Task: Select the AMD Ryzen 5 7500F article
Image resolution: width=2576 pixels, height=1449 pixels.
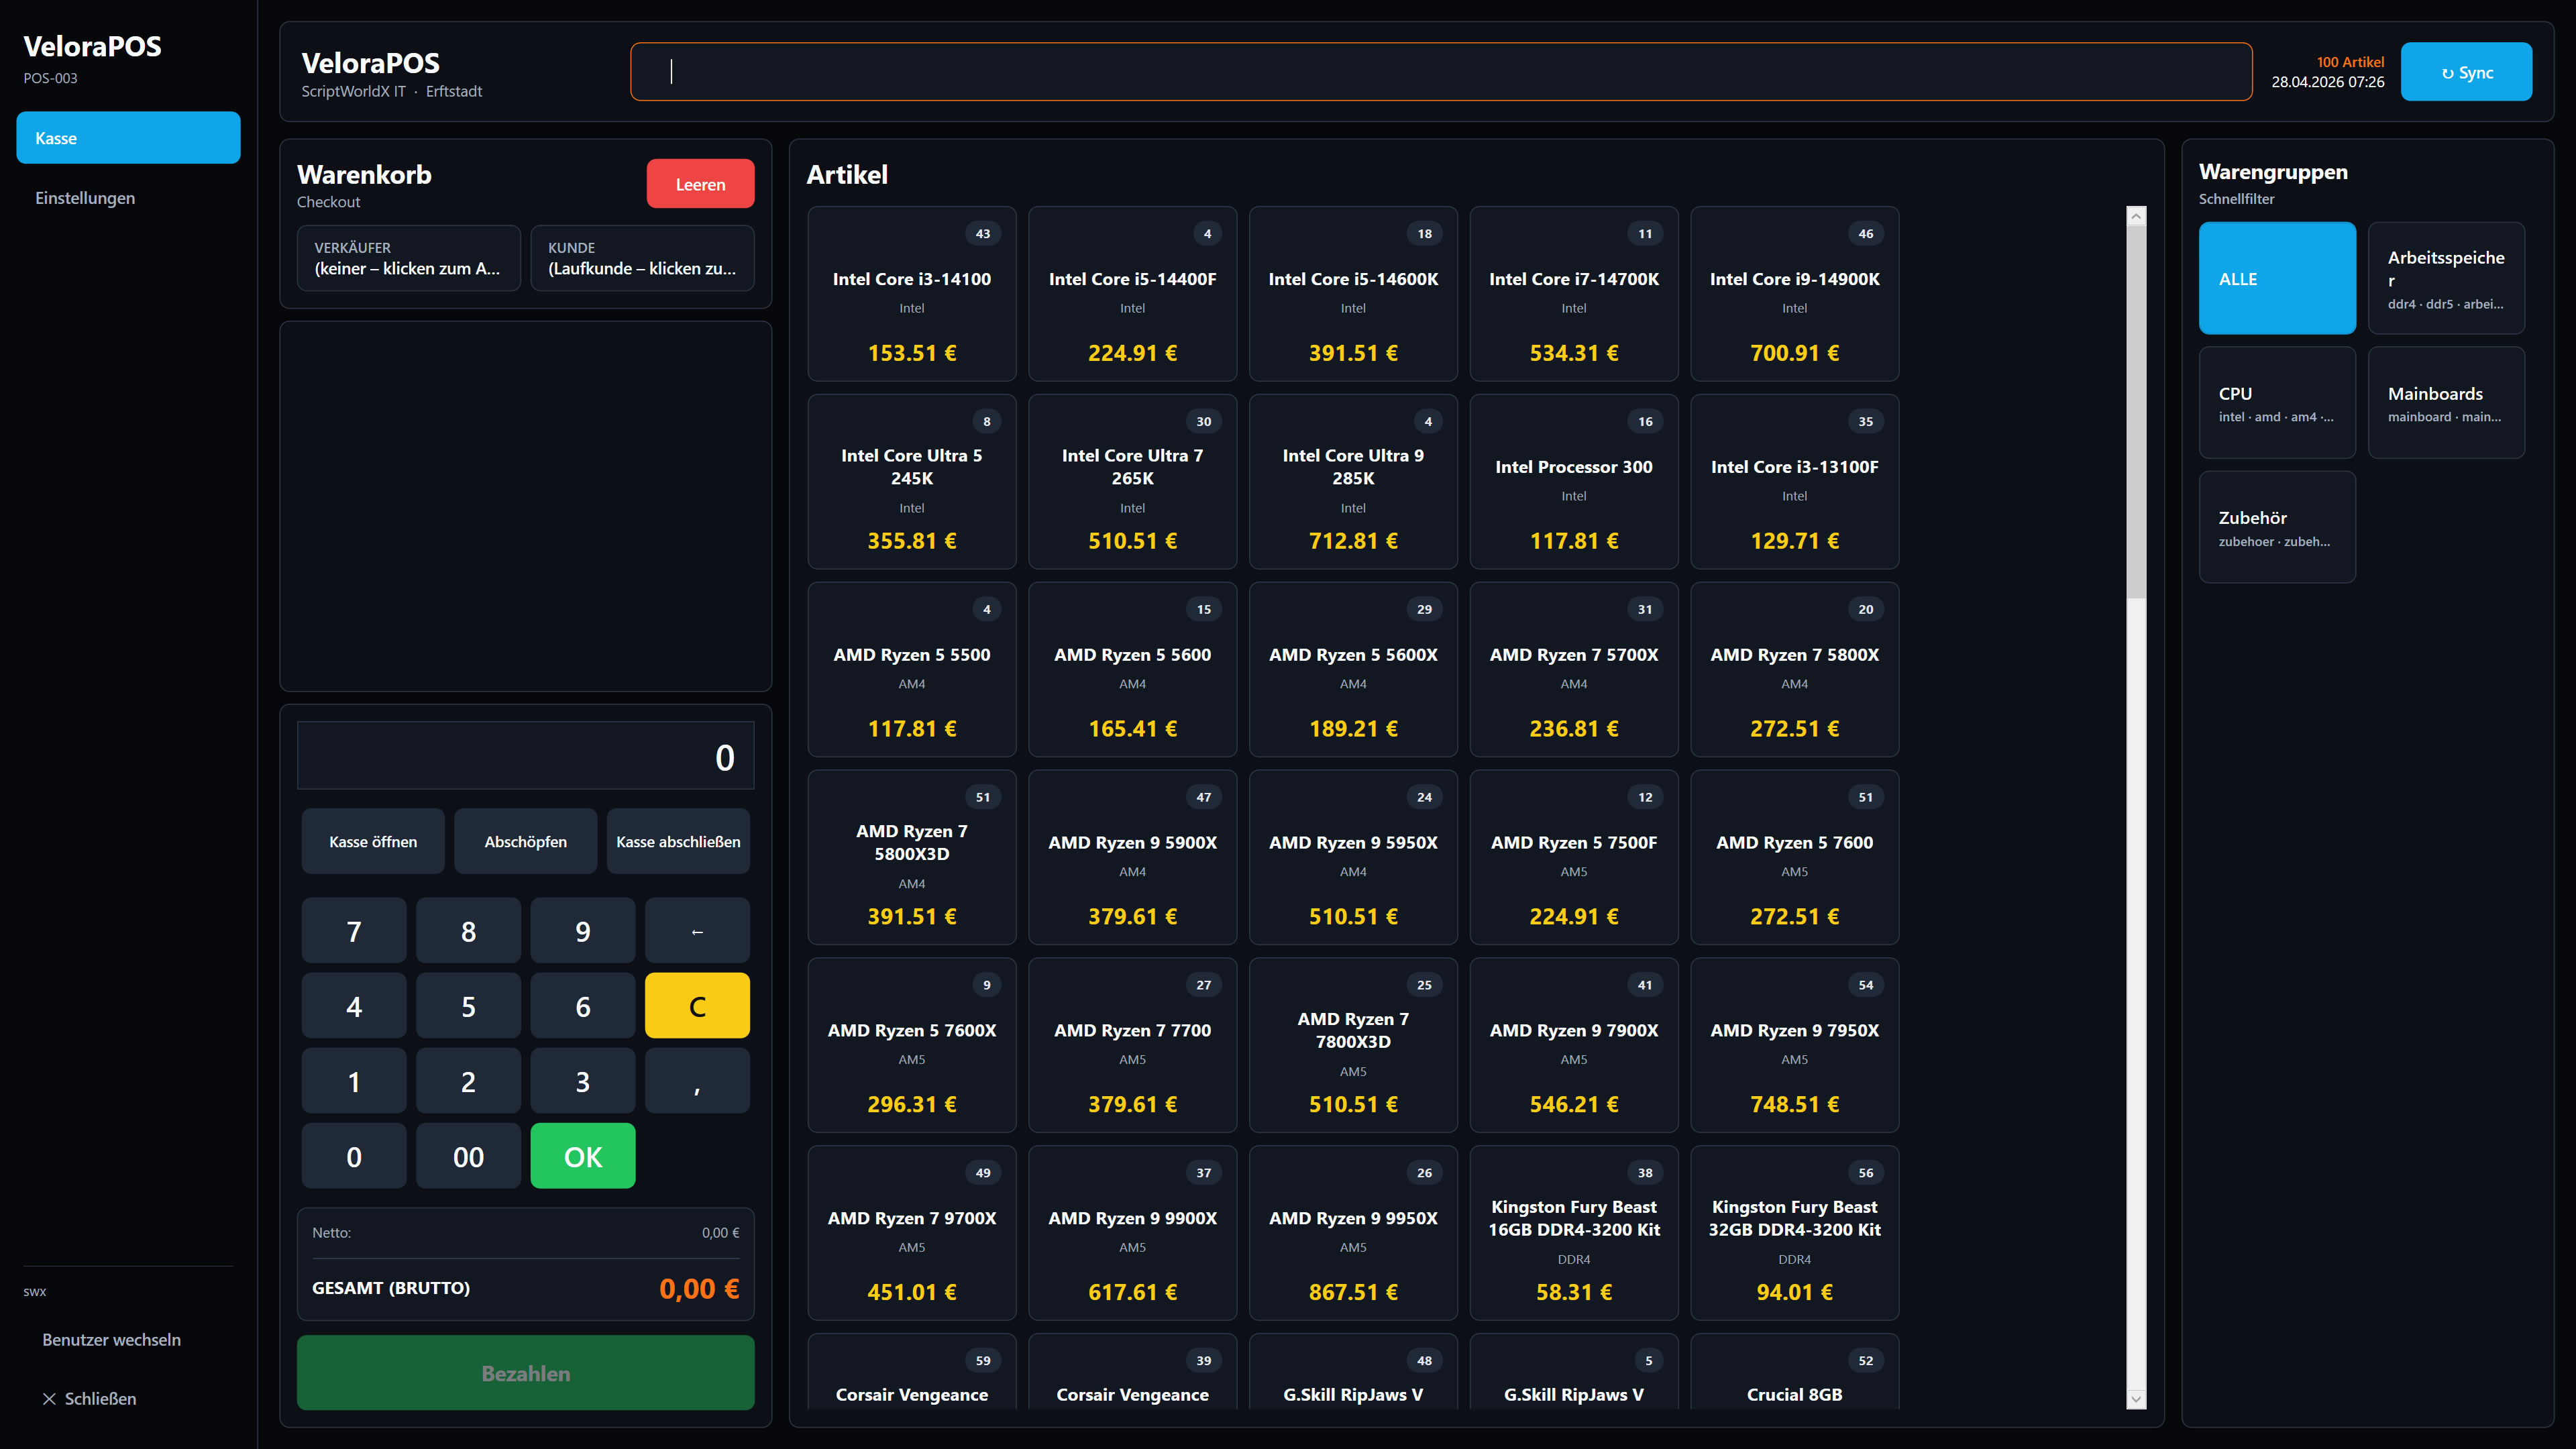Action: click(1574, 858)
